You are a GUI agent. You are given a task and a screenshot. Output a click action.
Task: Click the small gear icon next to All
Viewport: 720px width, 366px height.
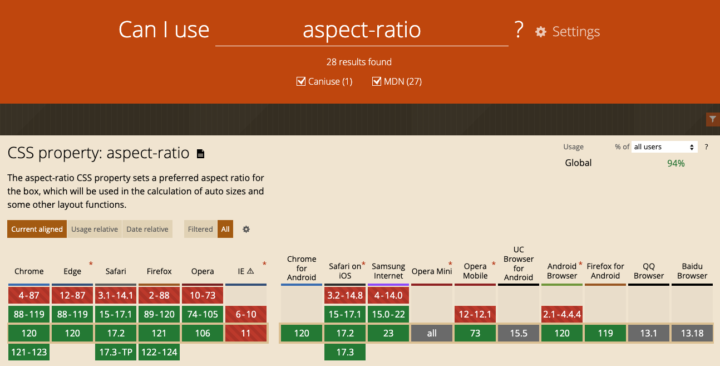(x=246, y=229)
